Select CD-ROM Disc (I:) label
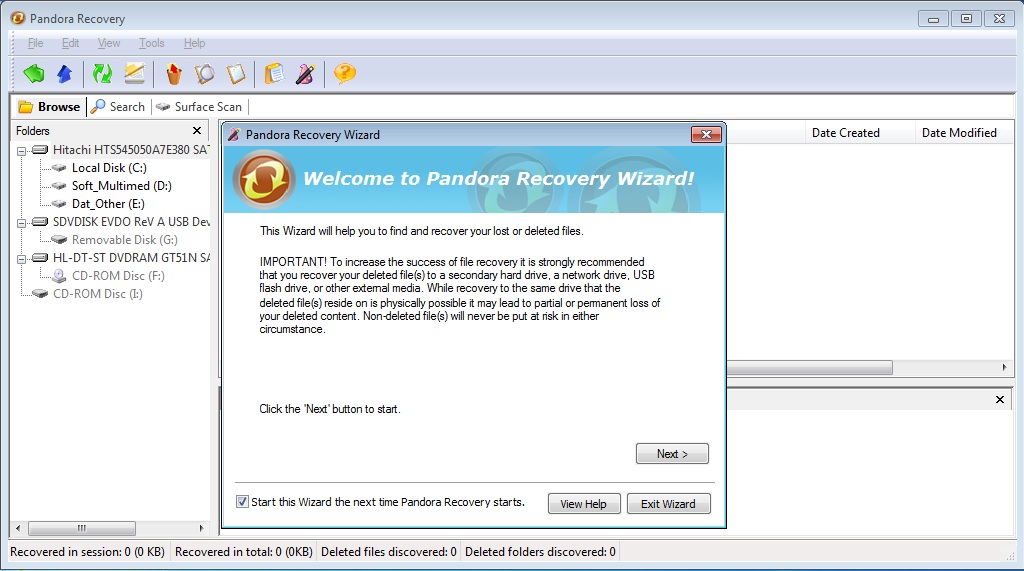1024x571 pixels. point(98,293)
